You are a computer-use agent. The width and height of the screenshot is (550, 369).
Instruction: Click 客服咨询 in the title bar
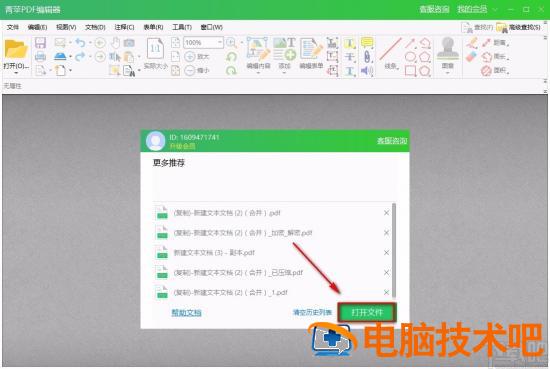(435, 9)
